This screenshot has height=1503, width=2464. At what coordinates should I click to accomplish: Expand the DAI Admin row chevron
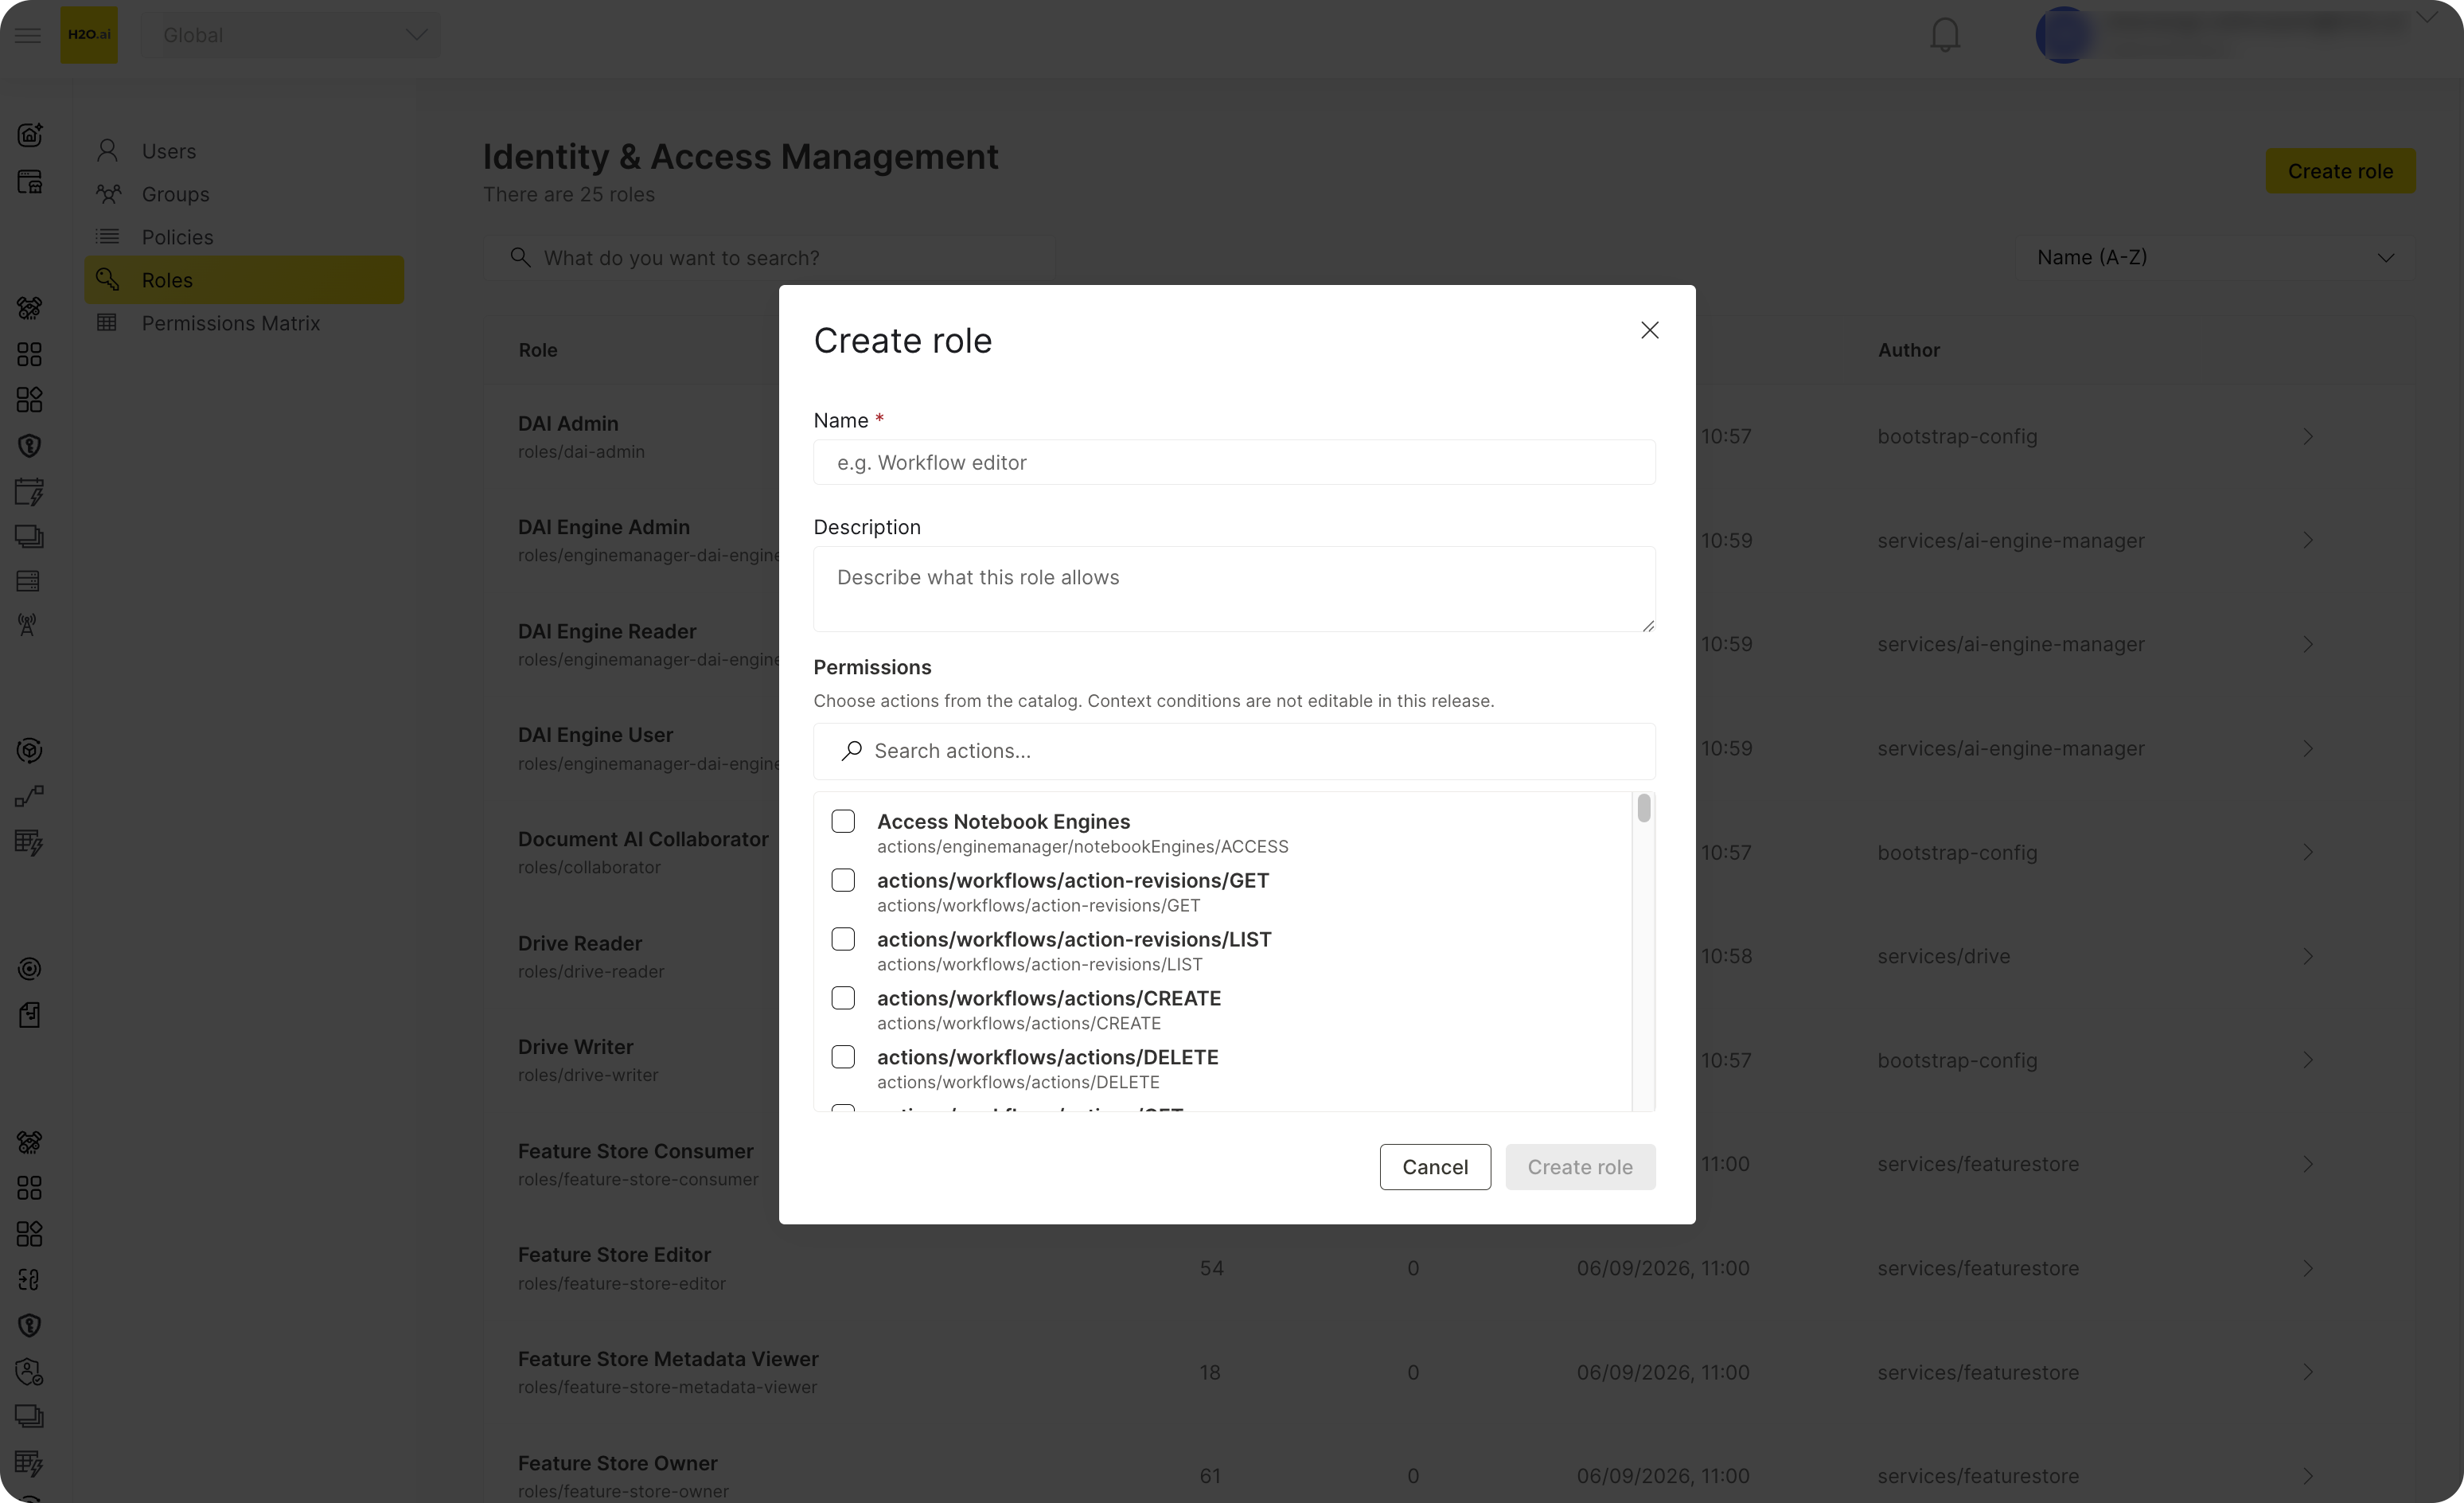(x=2308, y=437)
